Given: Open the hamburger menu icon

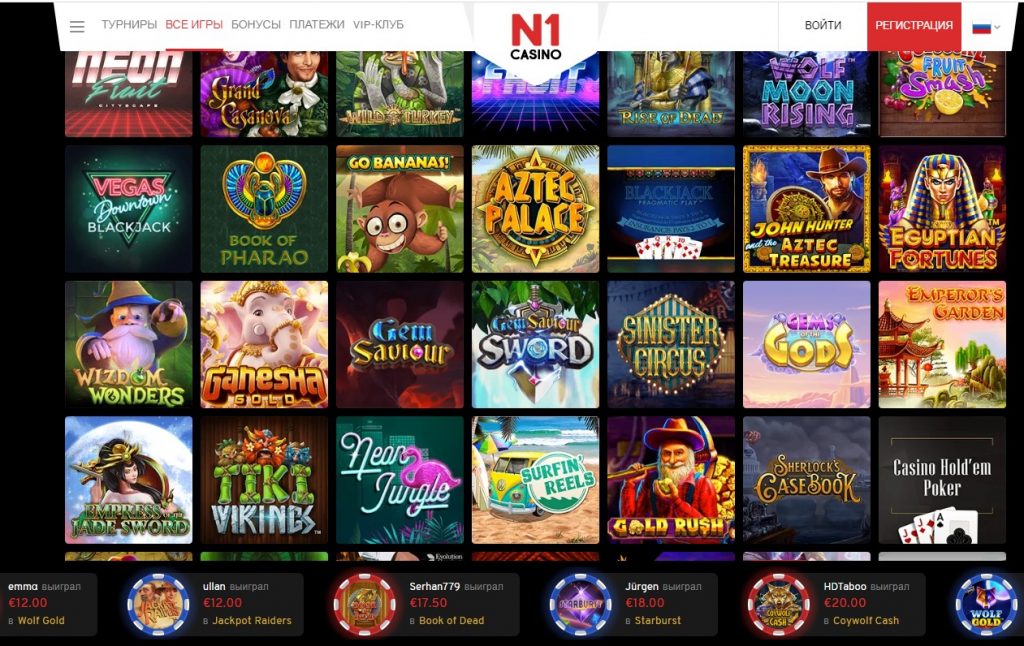Looking at the screenshot, I should pos(77,26).
